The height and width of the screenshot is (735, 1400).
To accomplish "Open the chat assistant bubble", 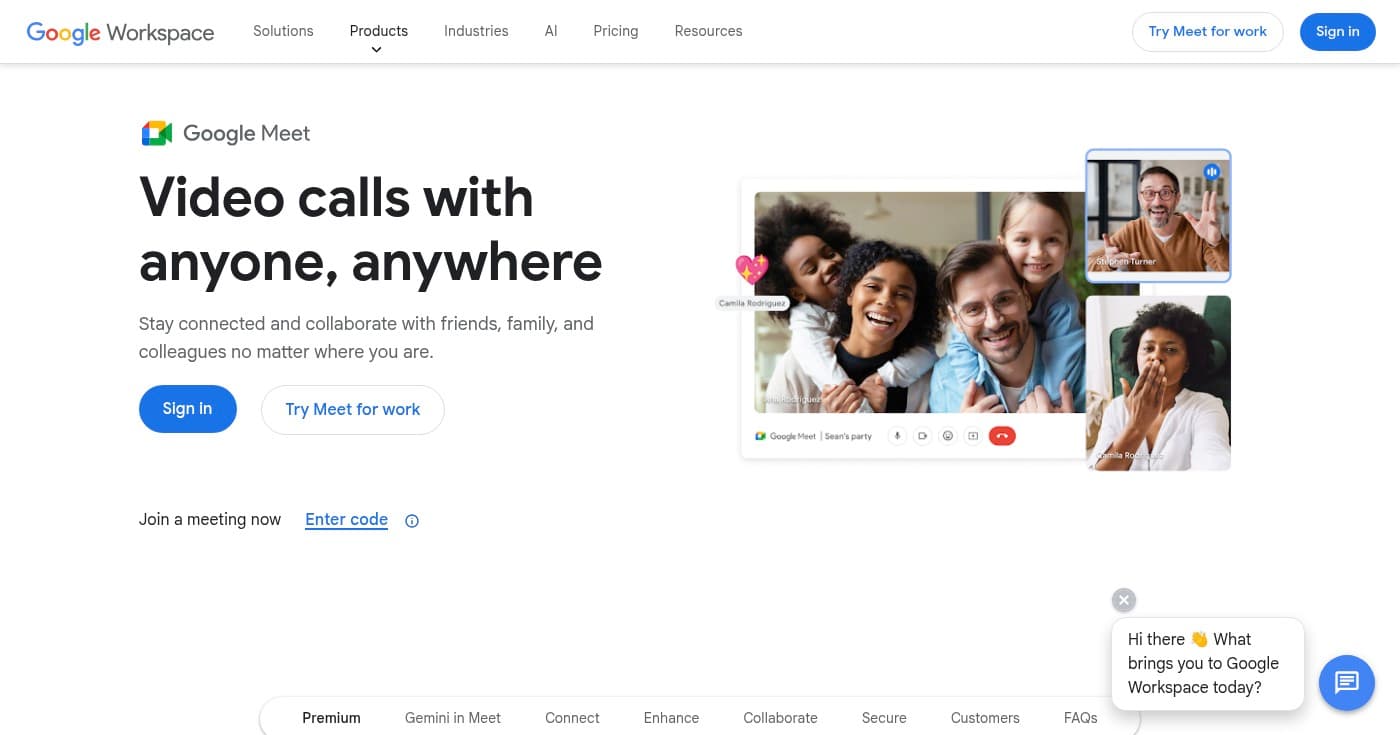I will tap(1347, 683).
